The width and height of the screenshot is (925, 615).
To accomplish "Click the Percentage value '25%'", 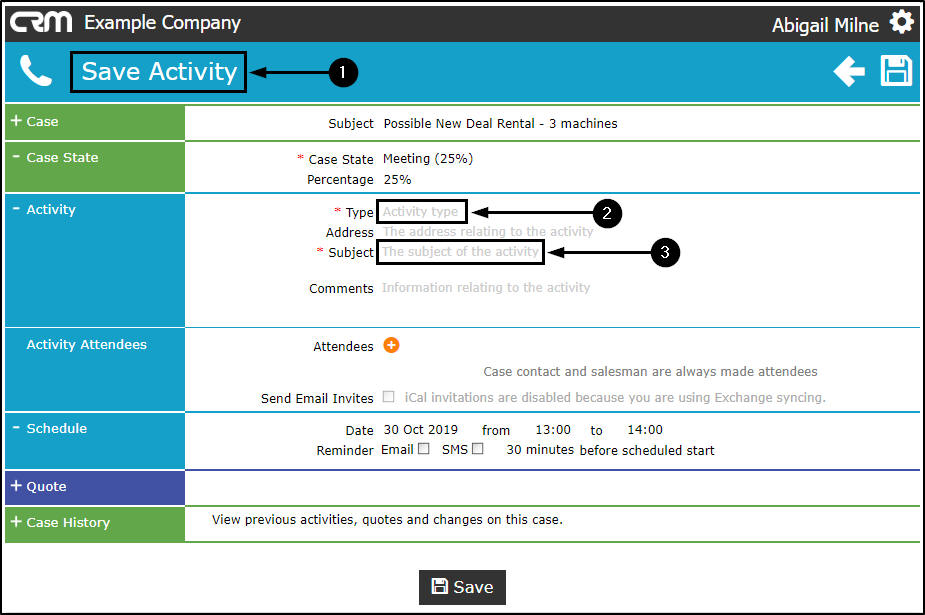I will coord(397,179).
